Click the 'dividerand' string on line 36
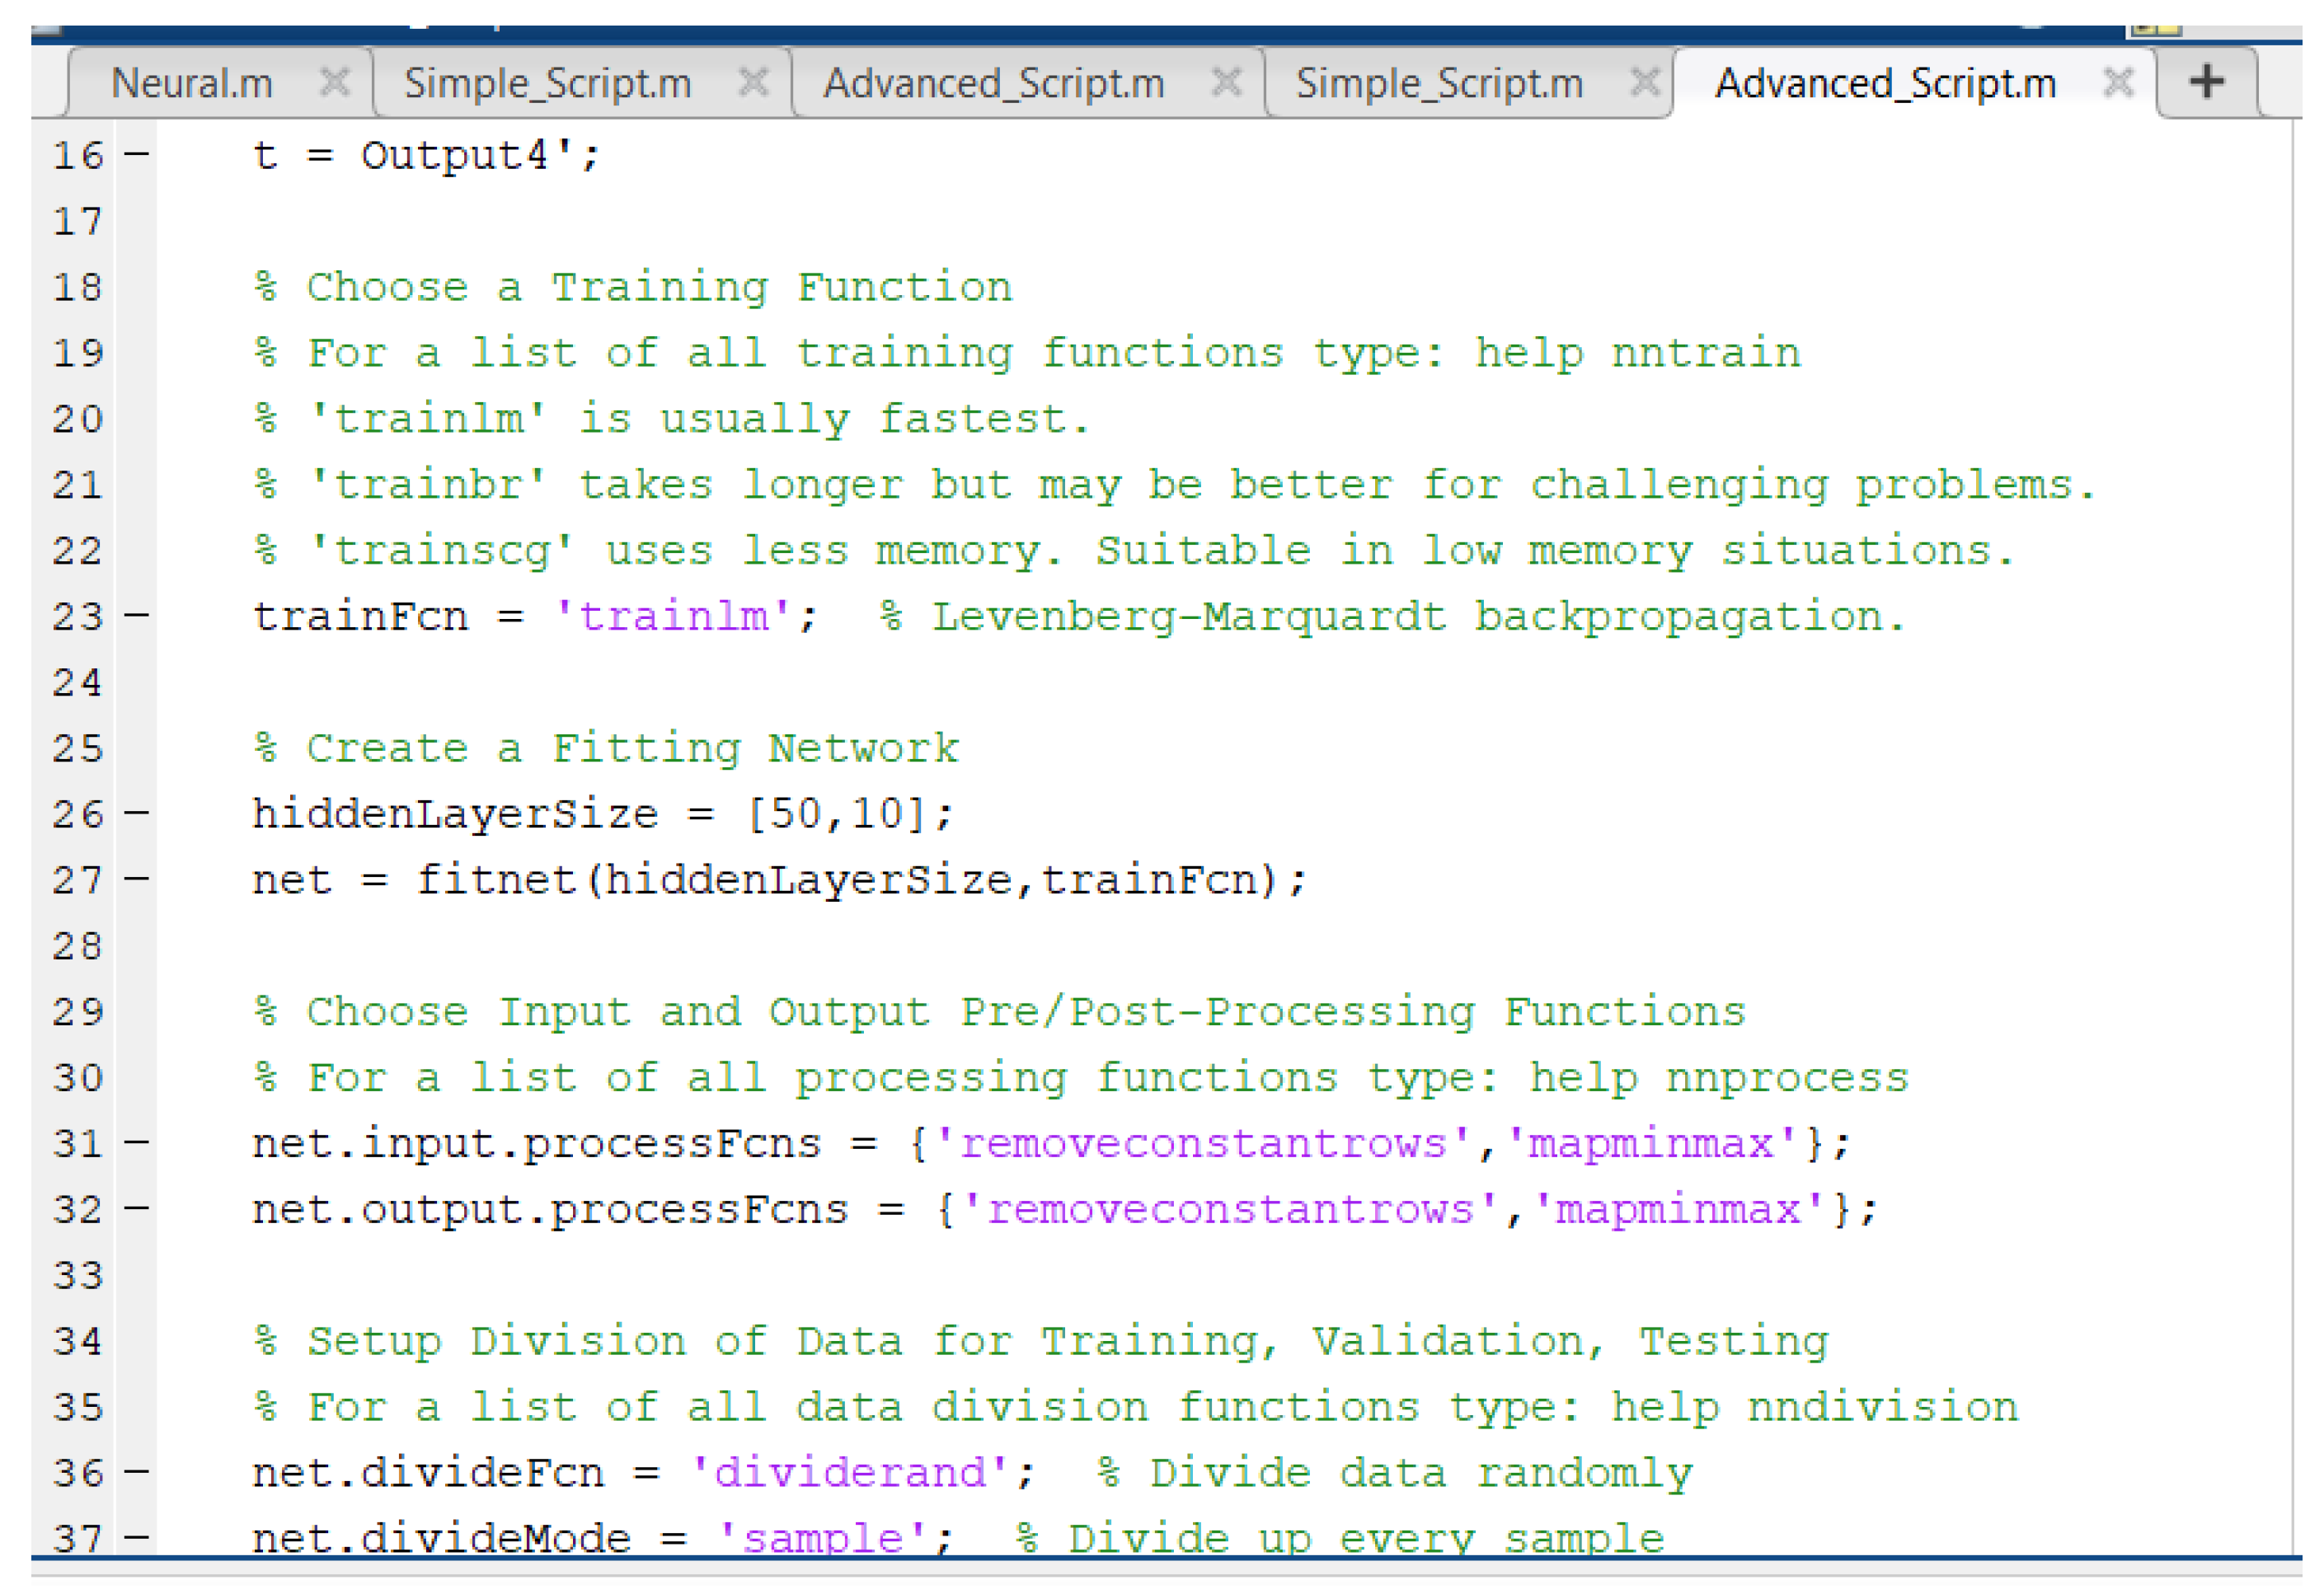This screenshot has width=2324, height=1594. tap(850, 1473)
